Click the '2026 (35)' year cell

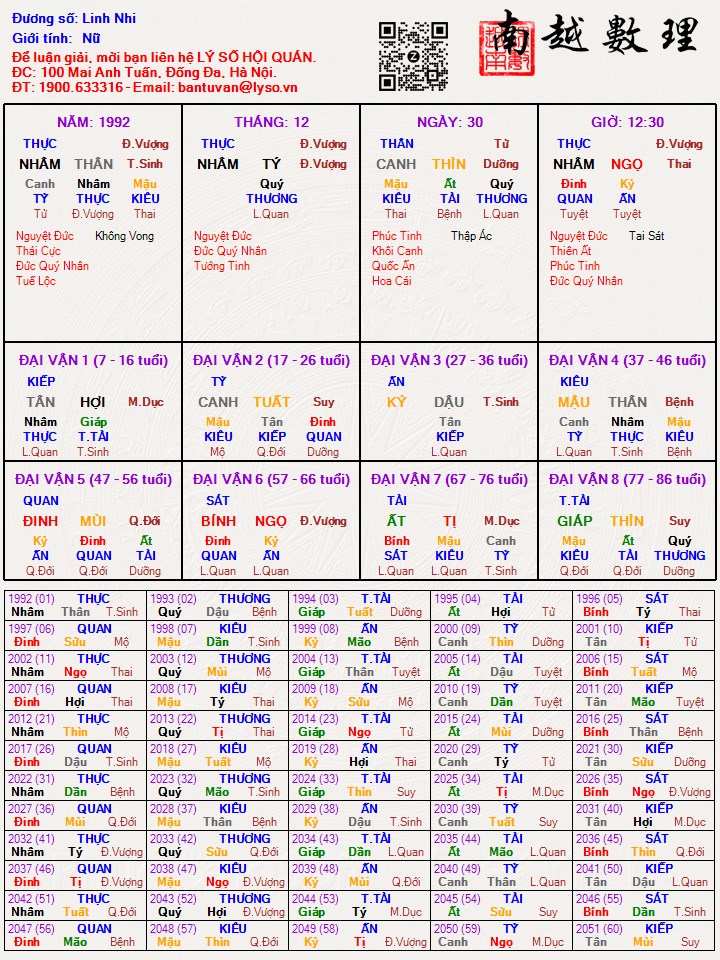[x=643, y=786]
